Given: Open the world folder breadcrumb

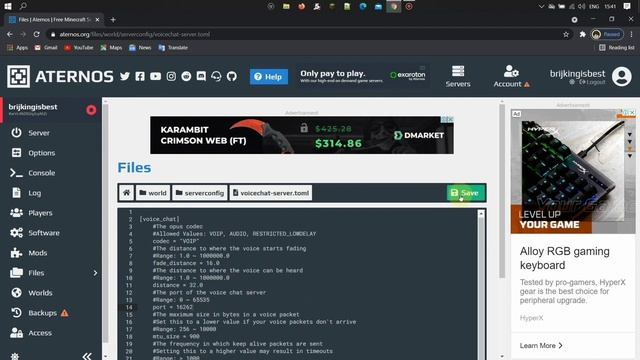Looking at the screenshot, I should coord(153,193).
